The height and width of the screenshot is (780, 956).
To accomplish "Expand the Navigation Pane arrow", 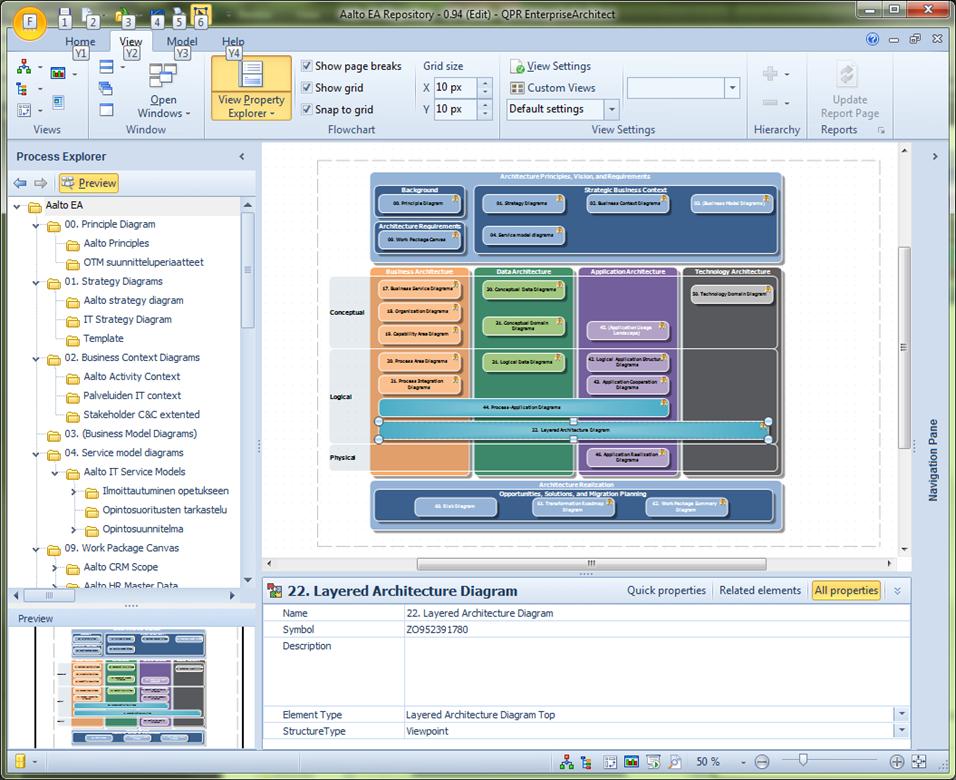I will pyautogui.click(x=935, y=157).
